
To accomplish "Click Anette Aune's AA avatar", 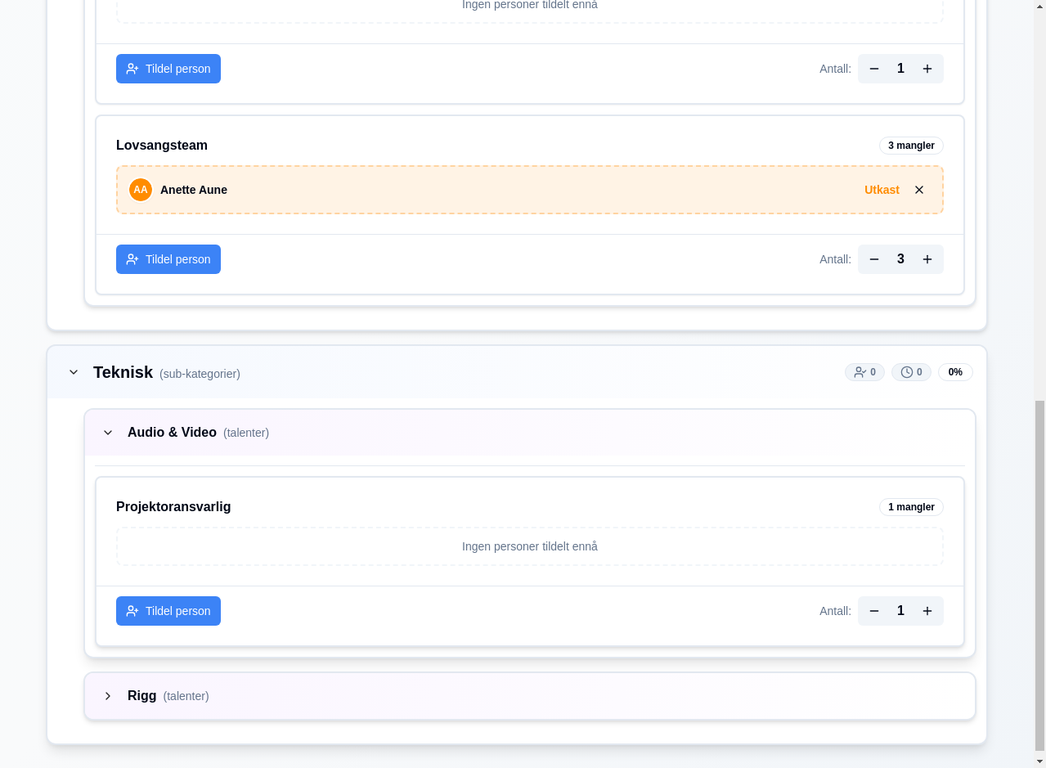I will click(141, 190).
